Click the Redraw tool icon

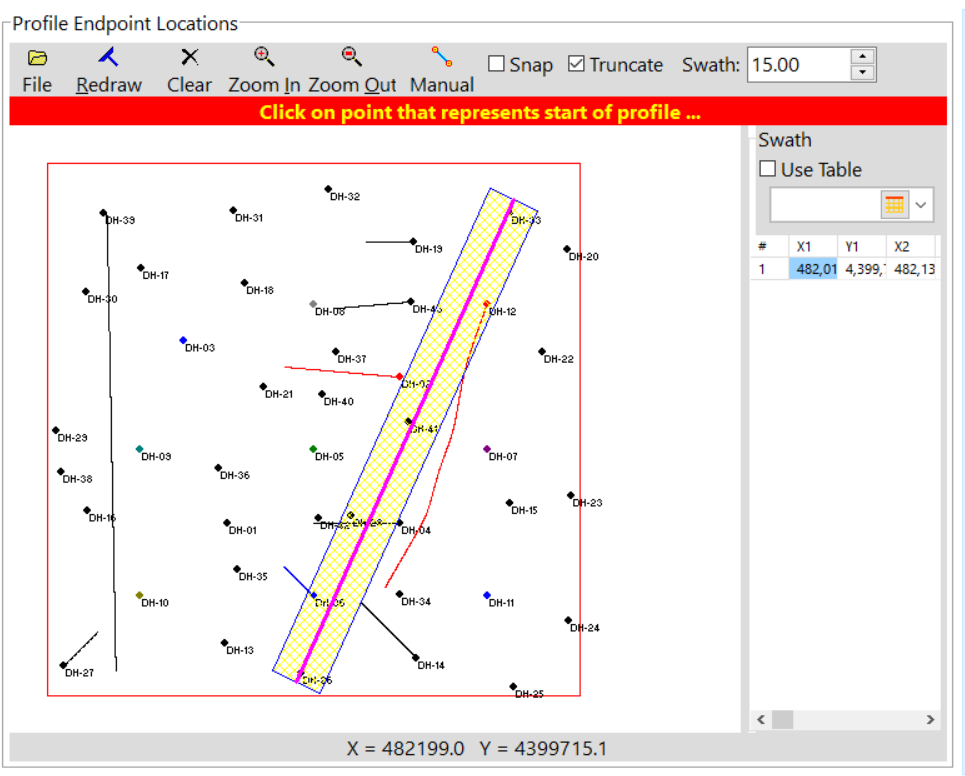(108, 58)
